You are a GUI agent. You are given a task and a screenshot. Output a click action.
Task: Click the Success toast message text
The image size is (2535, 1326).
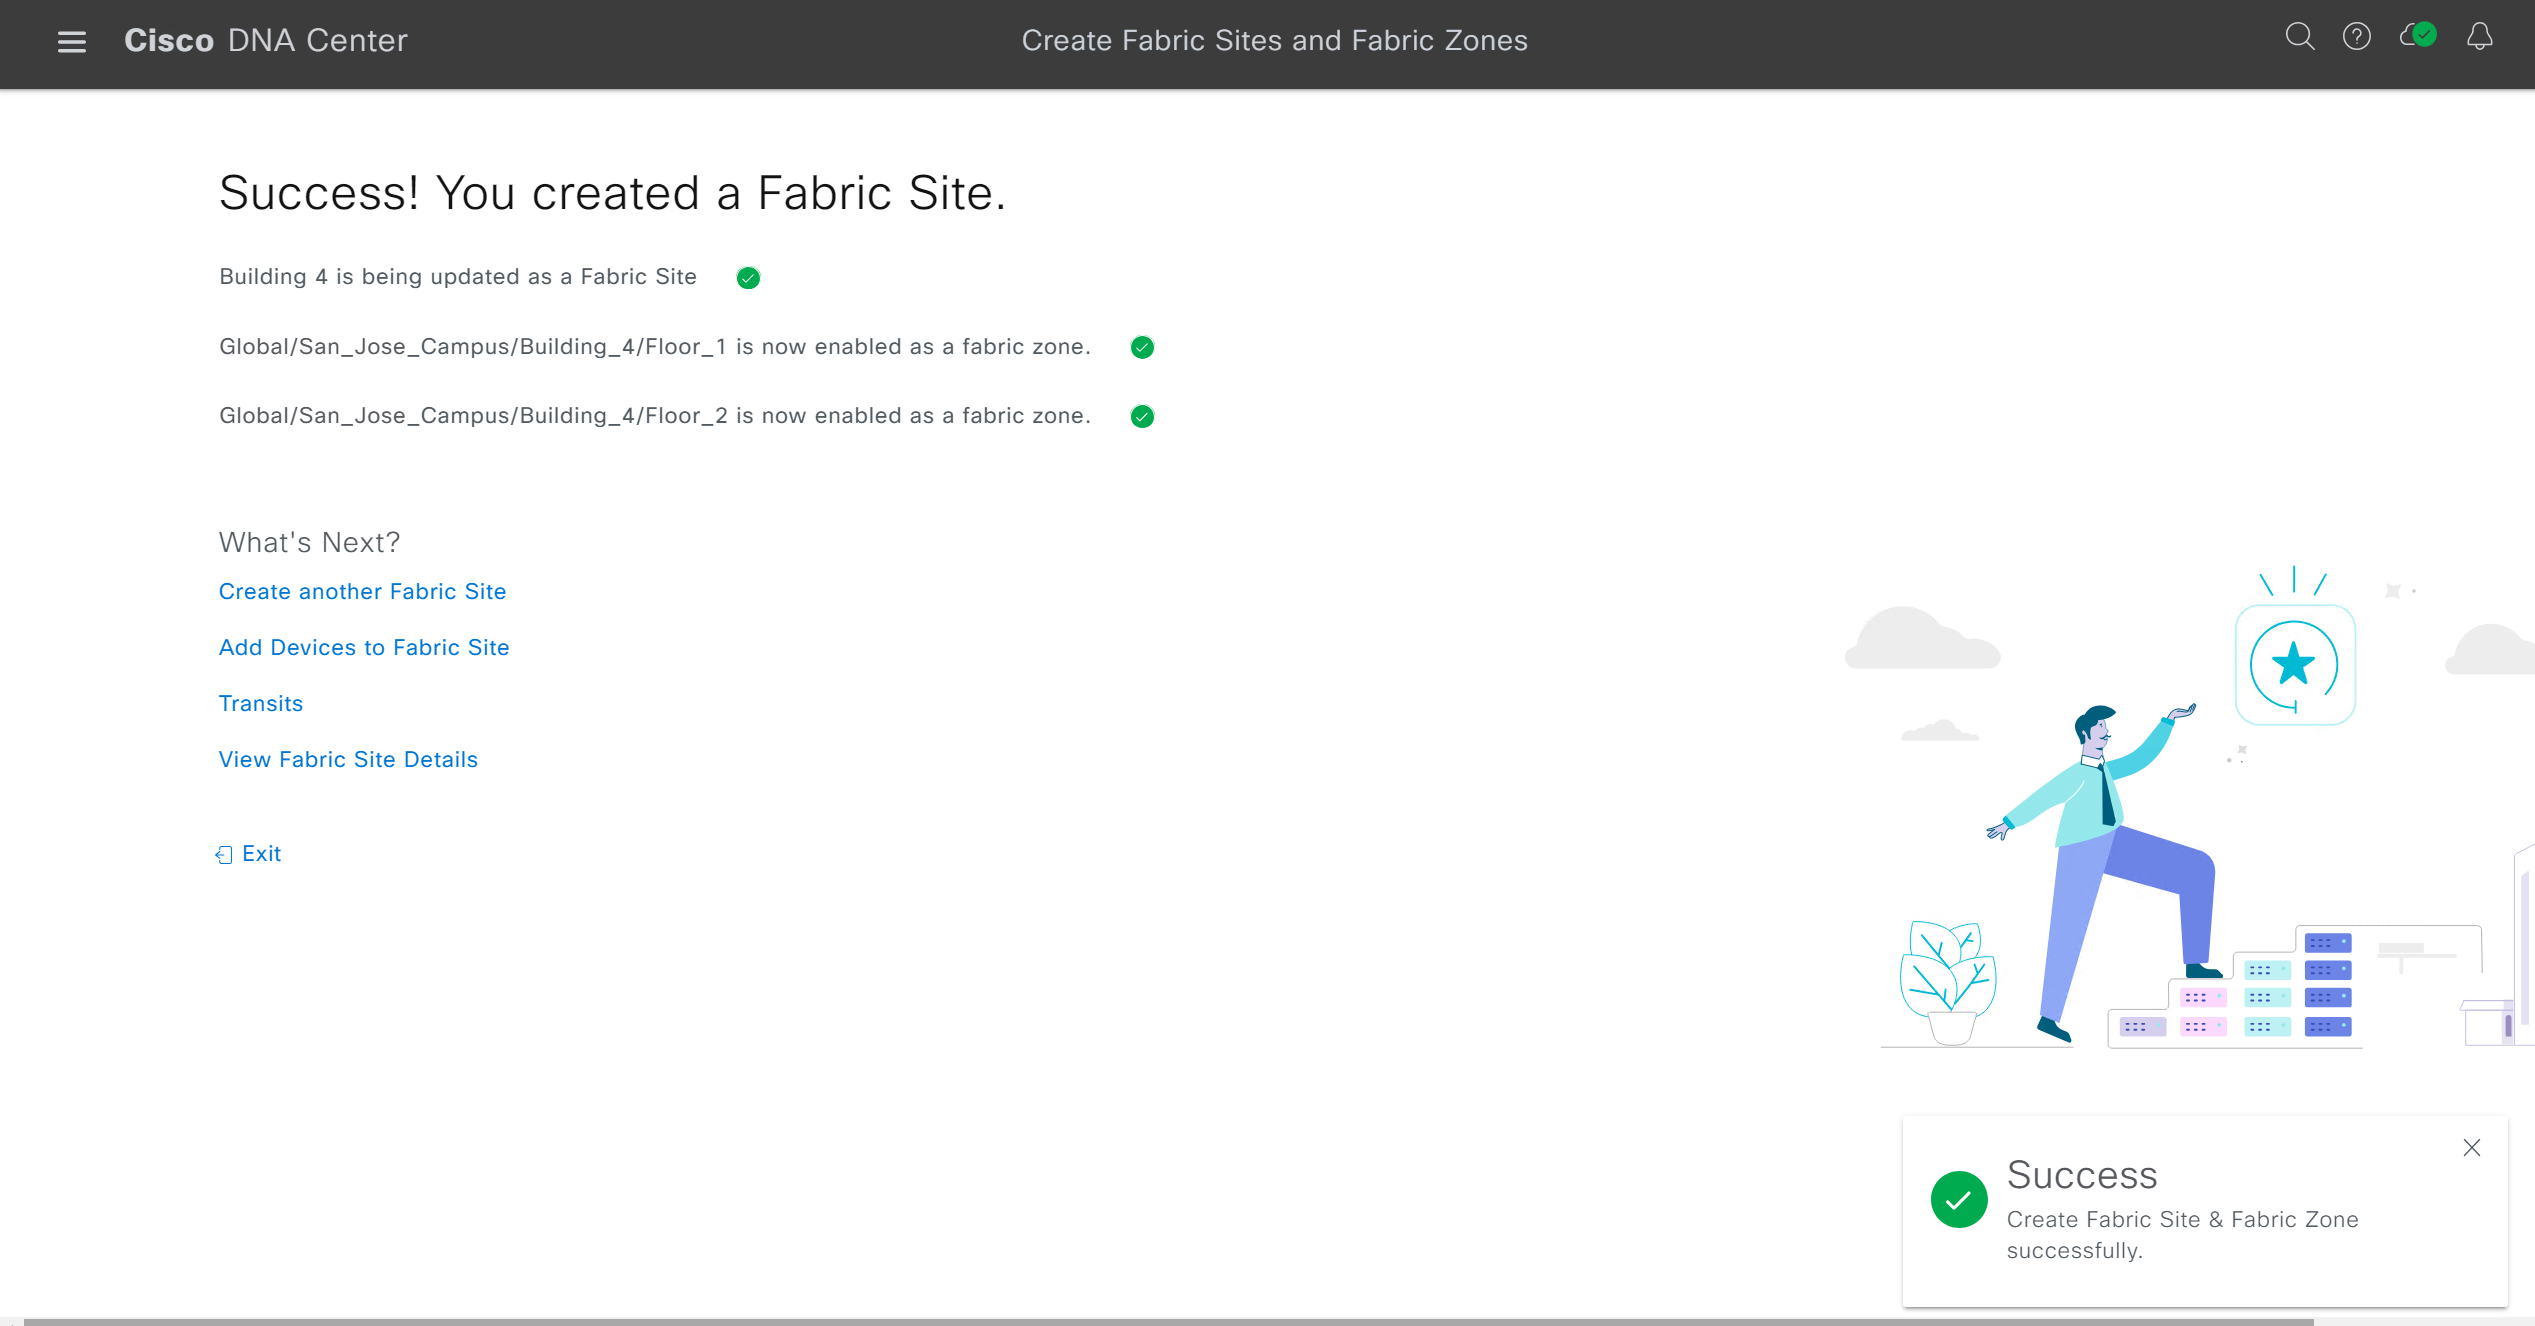[x=2181, y=1234]
